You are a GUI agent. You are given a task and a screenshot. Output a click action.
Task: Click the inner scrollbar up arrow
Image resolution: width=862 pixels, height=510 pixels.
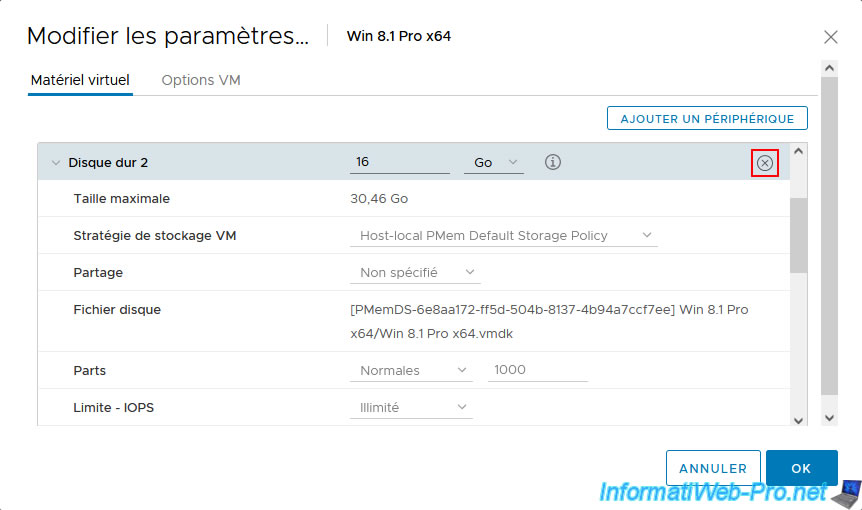pos(798,151)
